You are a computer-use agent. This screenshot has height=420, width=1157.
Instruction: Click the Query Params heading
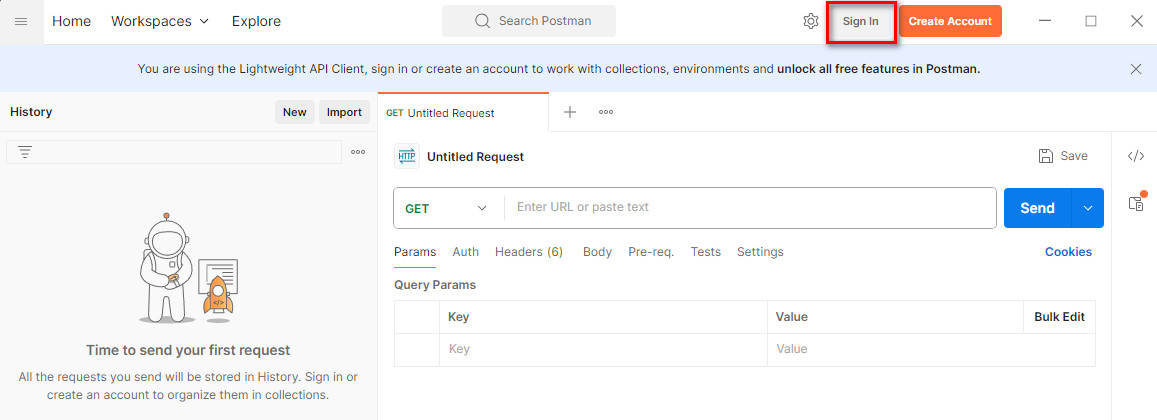pyautogui.click(x=435, y=284)
